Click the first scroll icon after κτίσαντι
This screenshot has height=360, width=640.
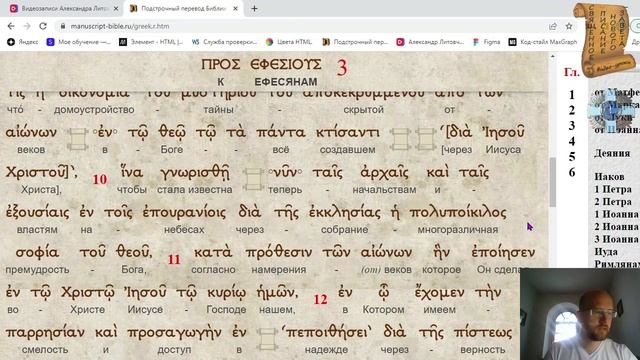click(x=400, y=139)
